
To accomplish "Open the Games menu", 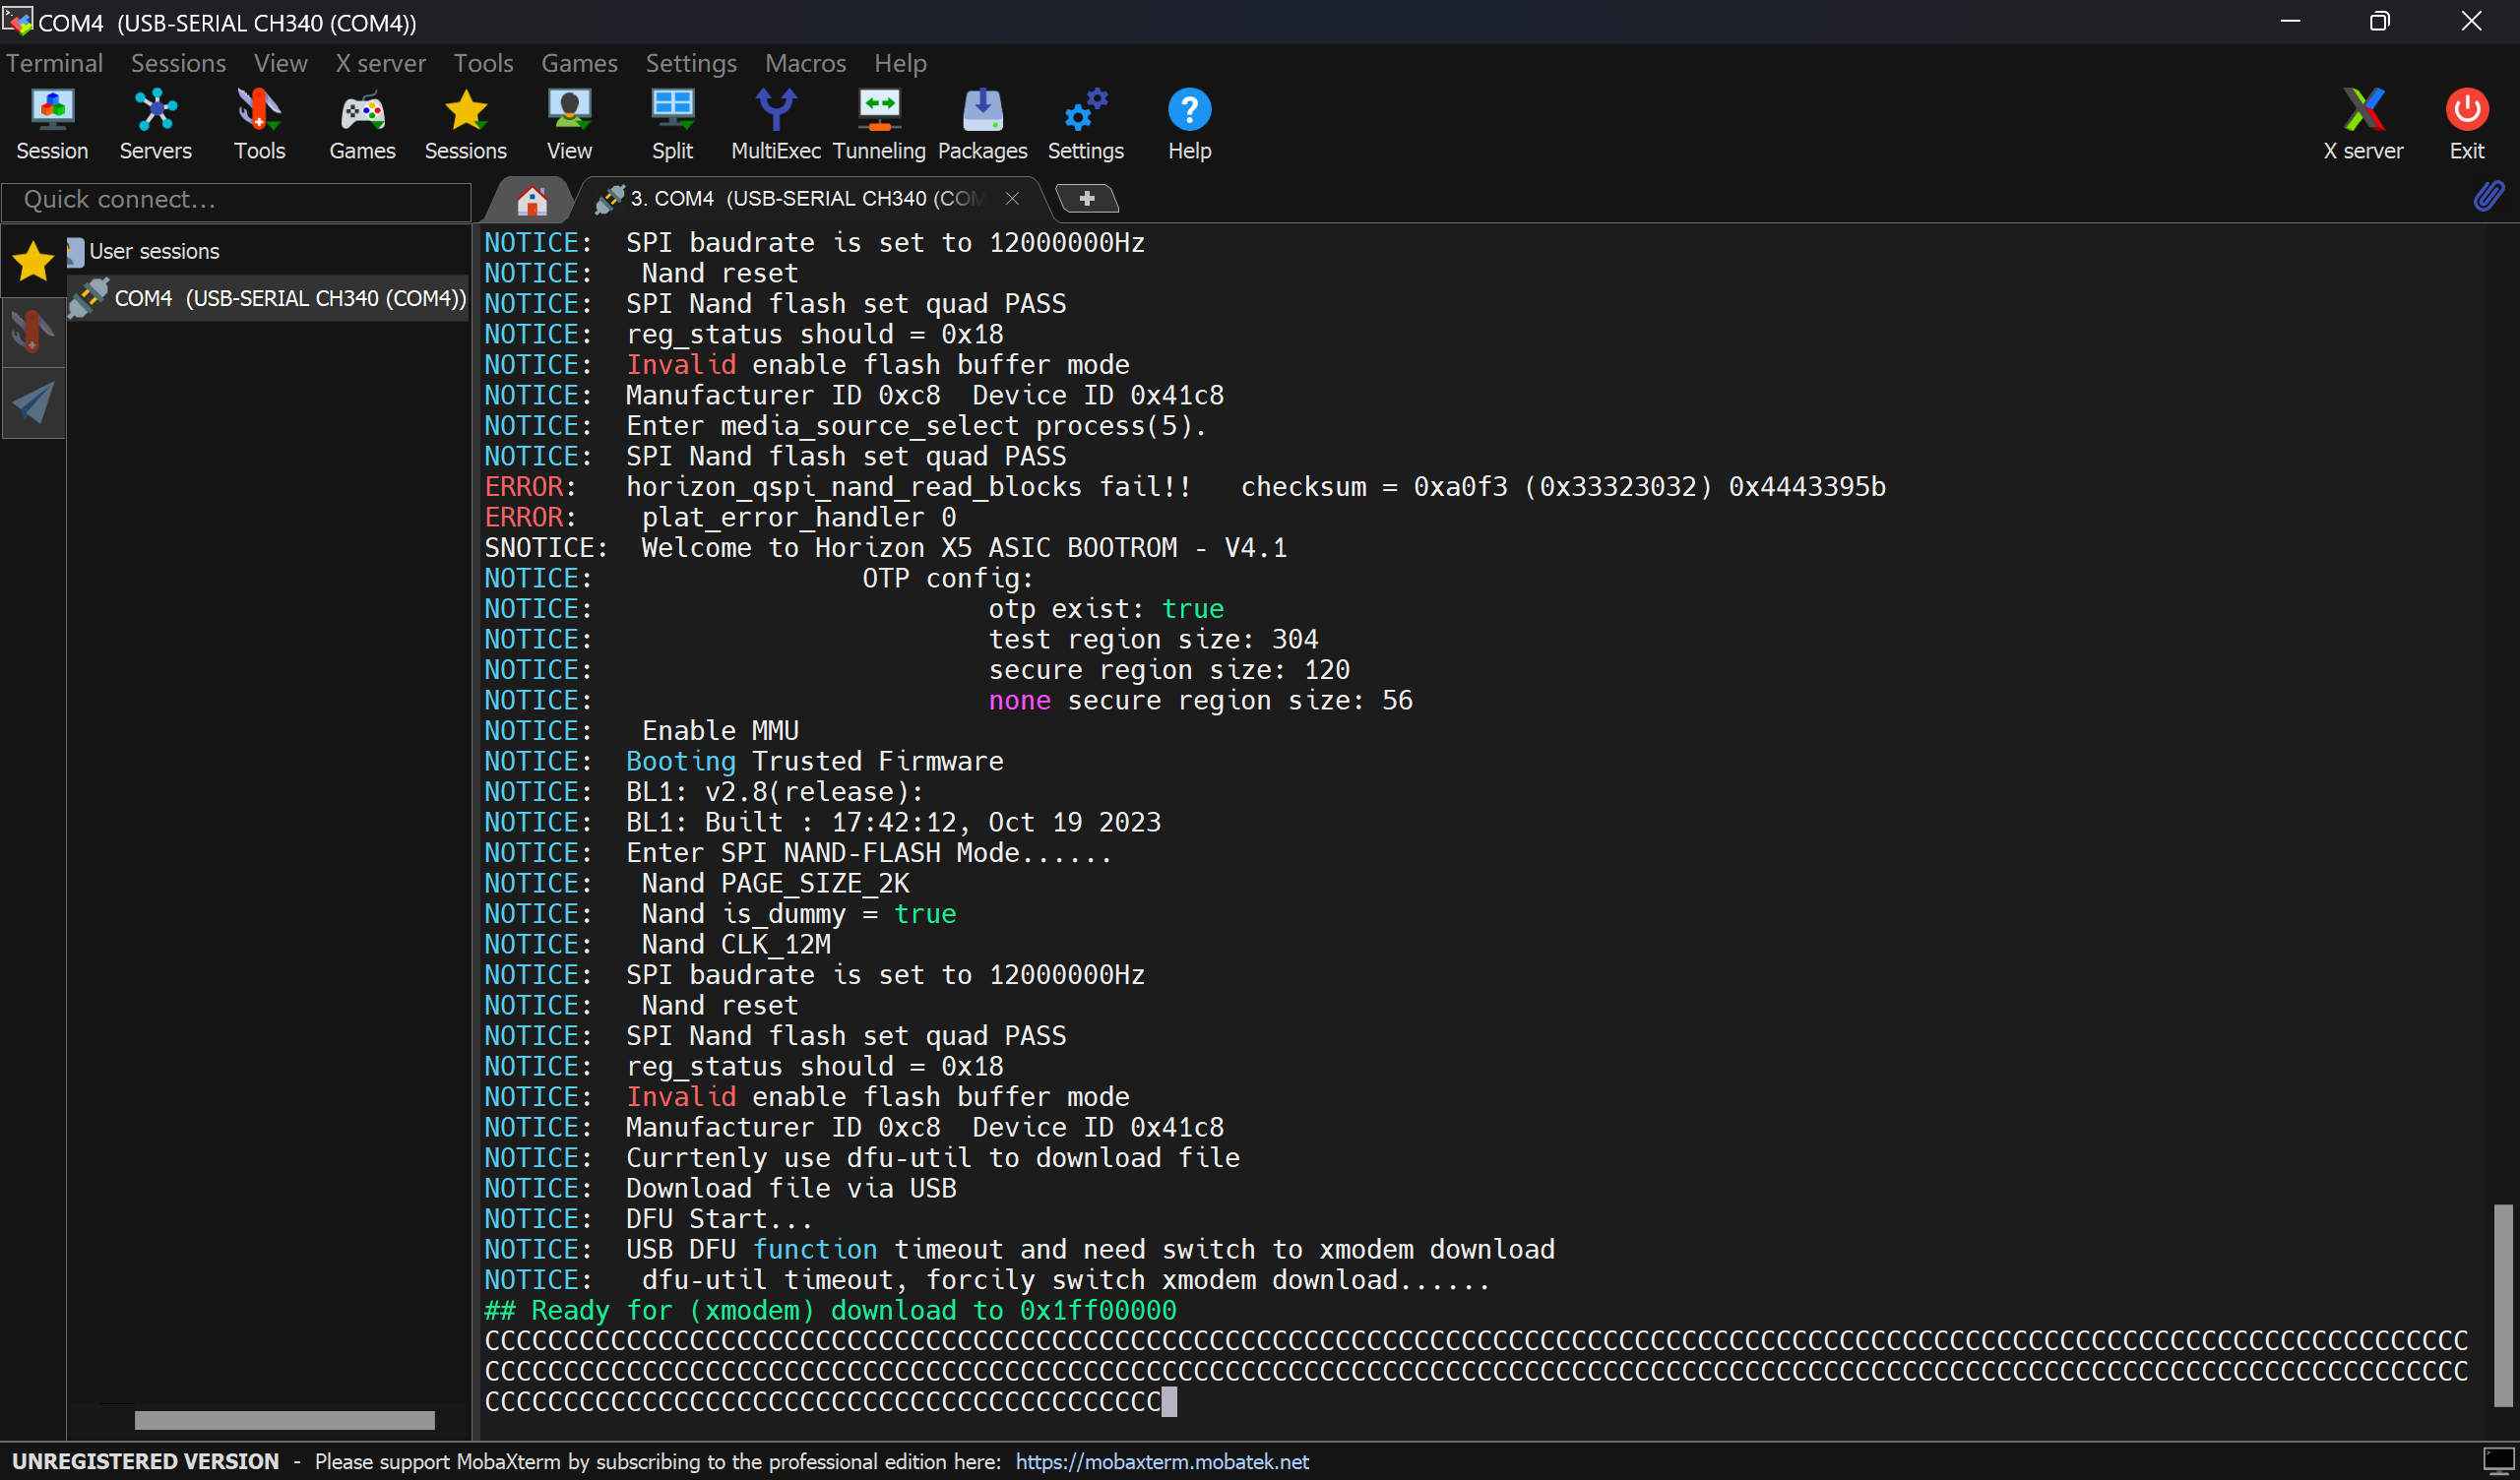I will [579, 63].
